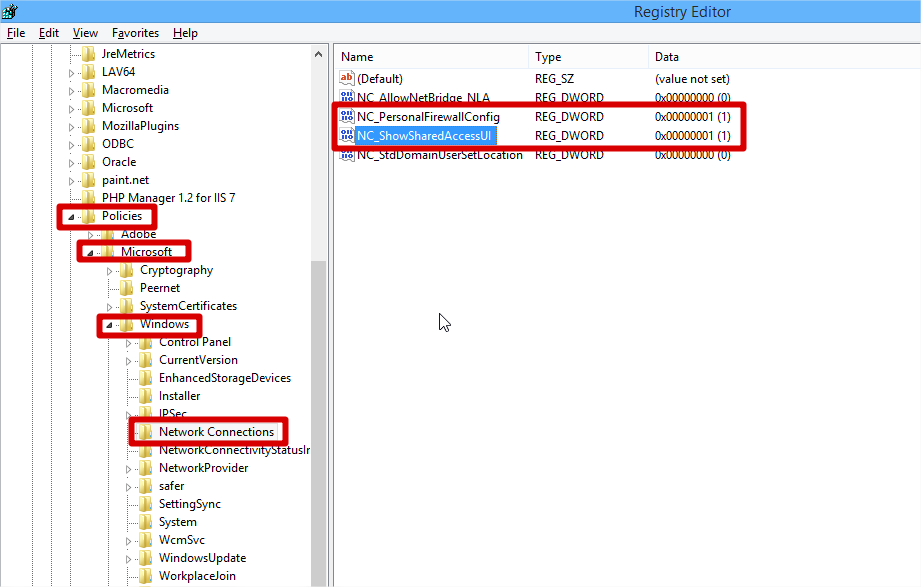Open the Edit menu
This screenshot has height=587, width=921.
(x=49, y=33)
